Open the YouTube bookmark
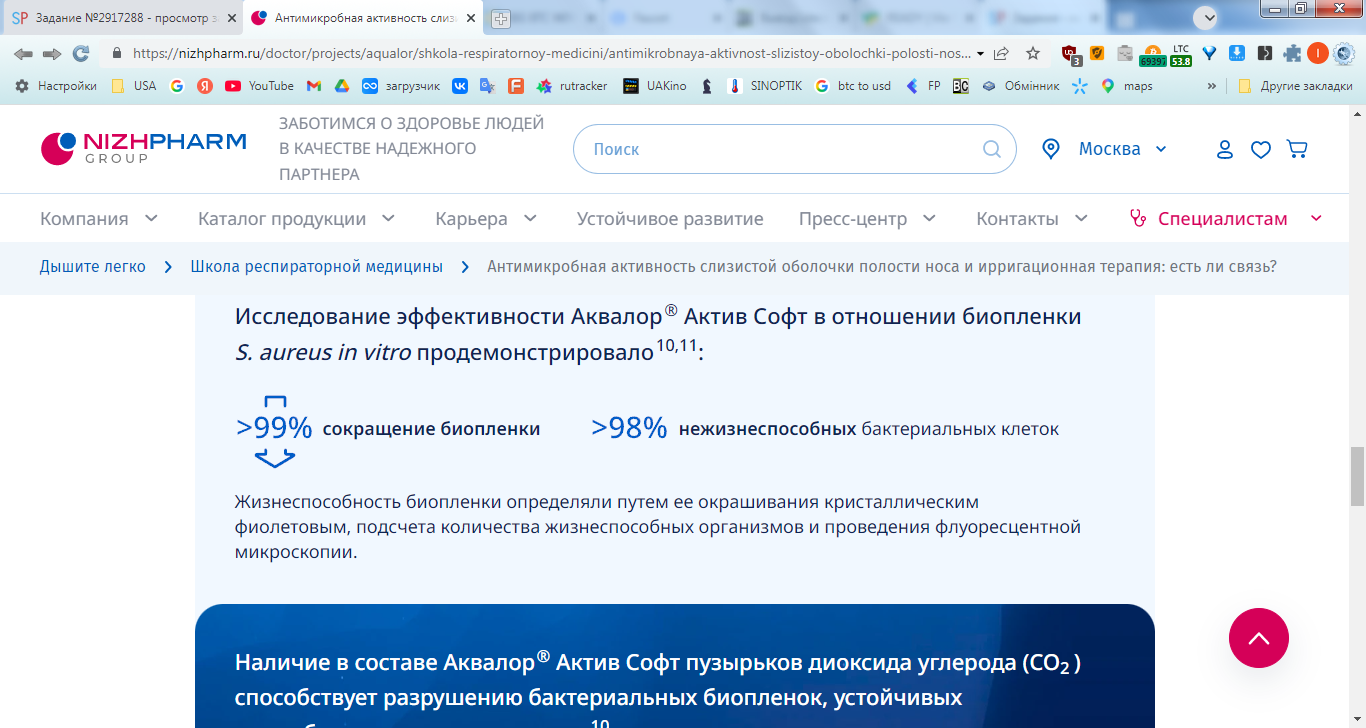Image resolution: width=1366 pixels, height=728 pixels. pyautogui.click(x=259, y=86)
